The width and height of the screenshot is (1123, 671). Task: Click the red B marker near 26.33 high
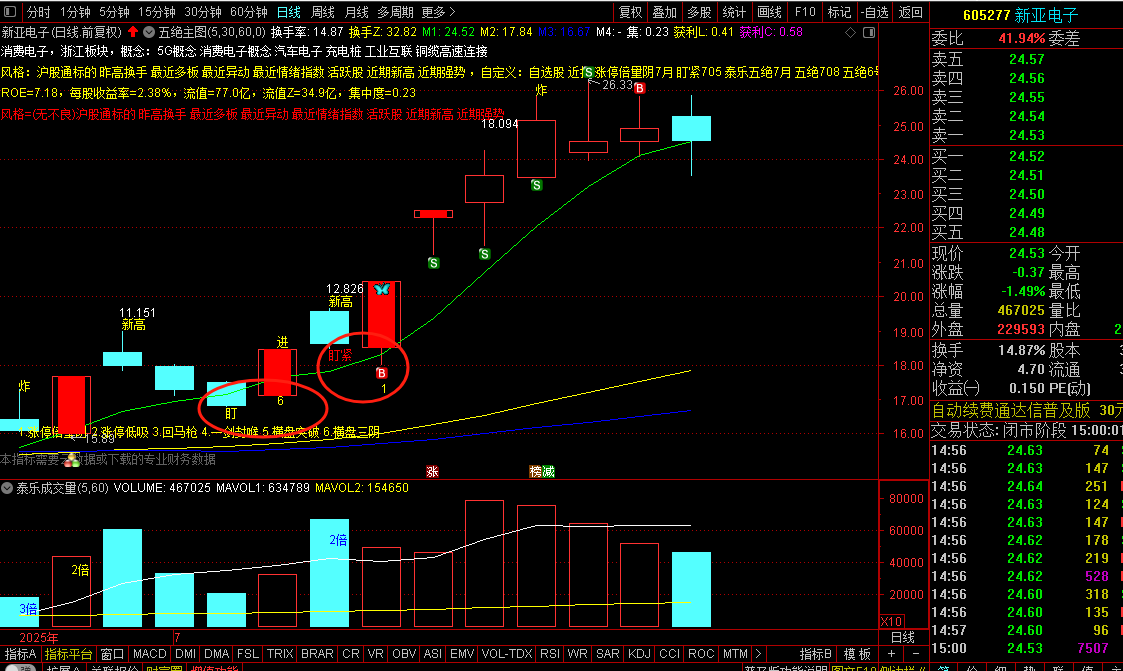coord(640,88)
